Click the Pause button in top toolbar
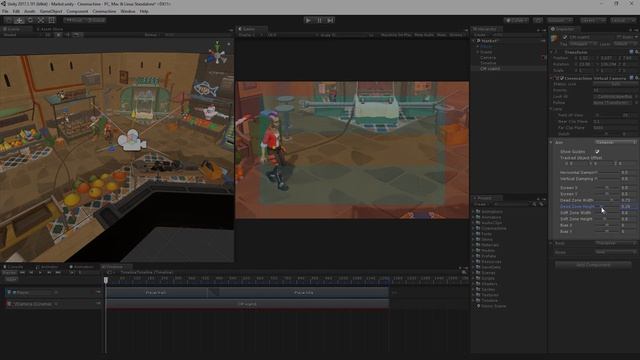This screenshot has width=640, height=360. [320, 20]
